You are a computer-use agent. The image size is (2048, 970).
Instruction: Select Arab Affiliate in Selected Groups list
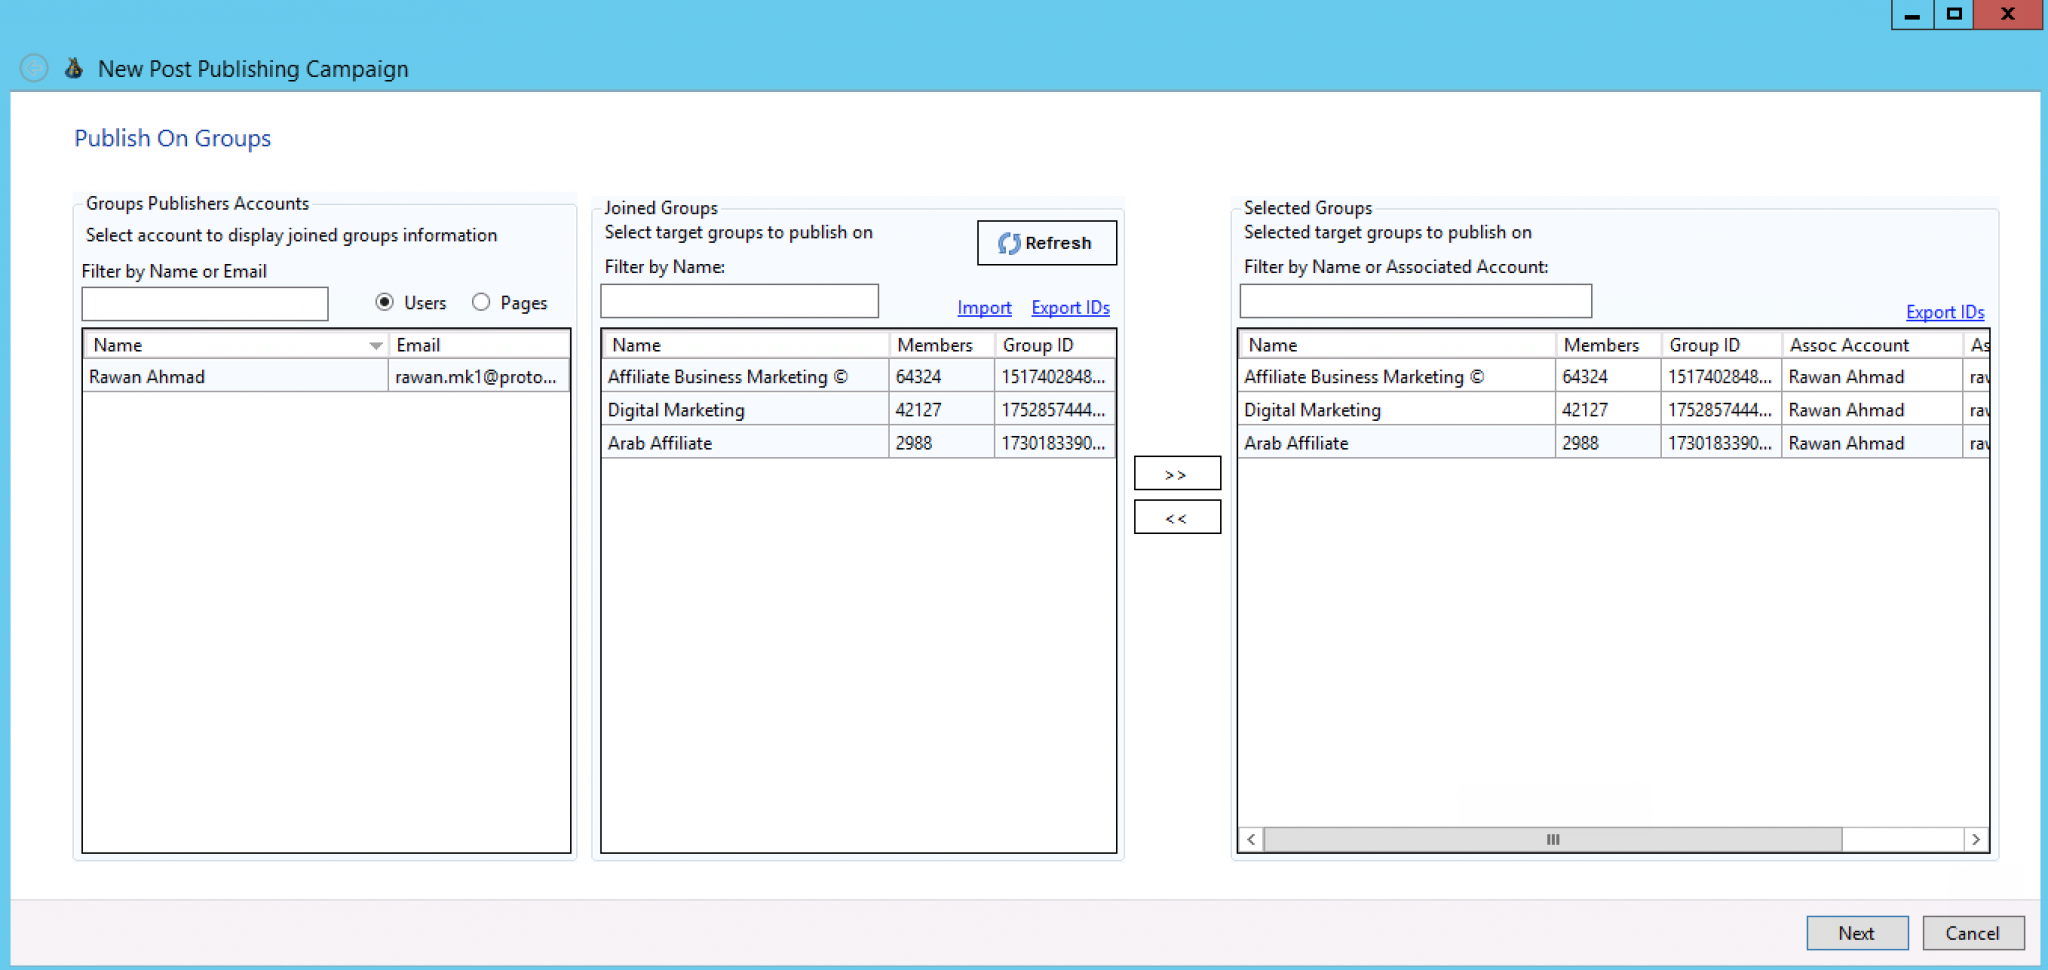click(x=1395, y=443)
